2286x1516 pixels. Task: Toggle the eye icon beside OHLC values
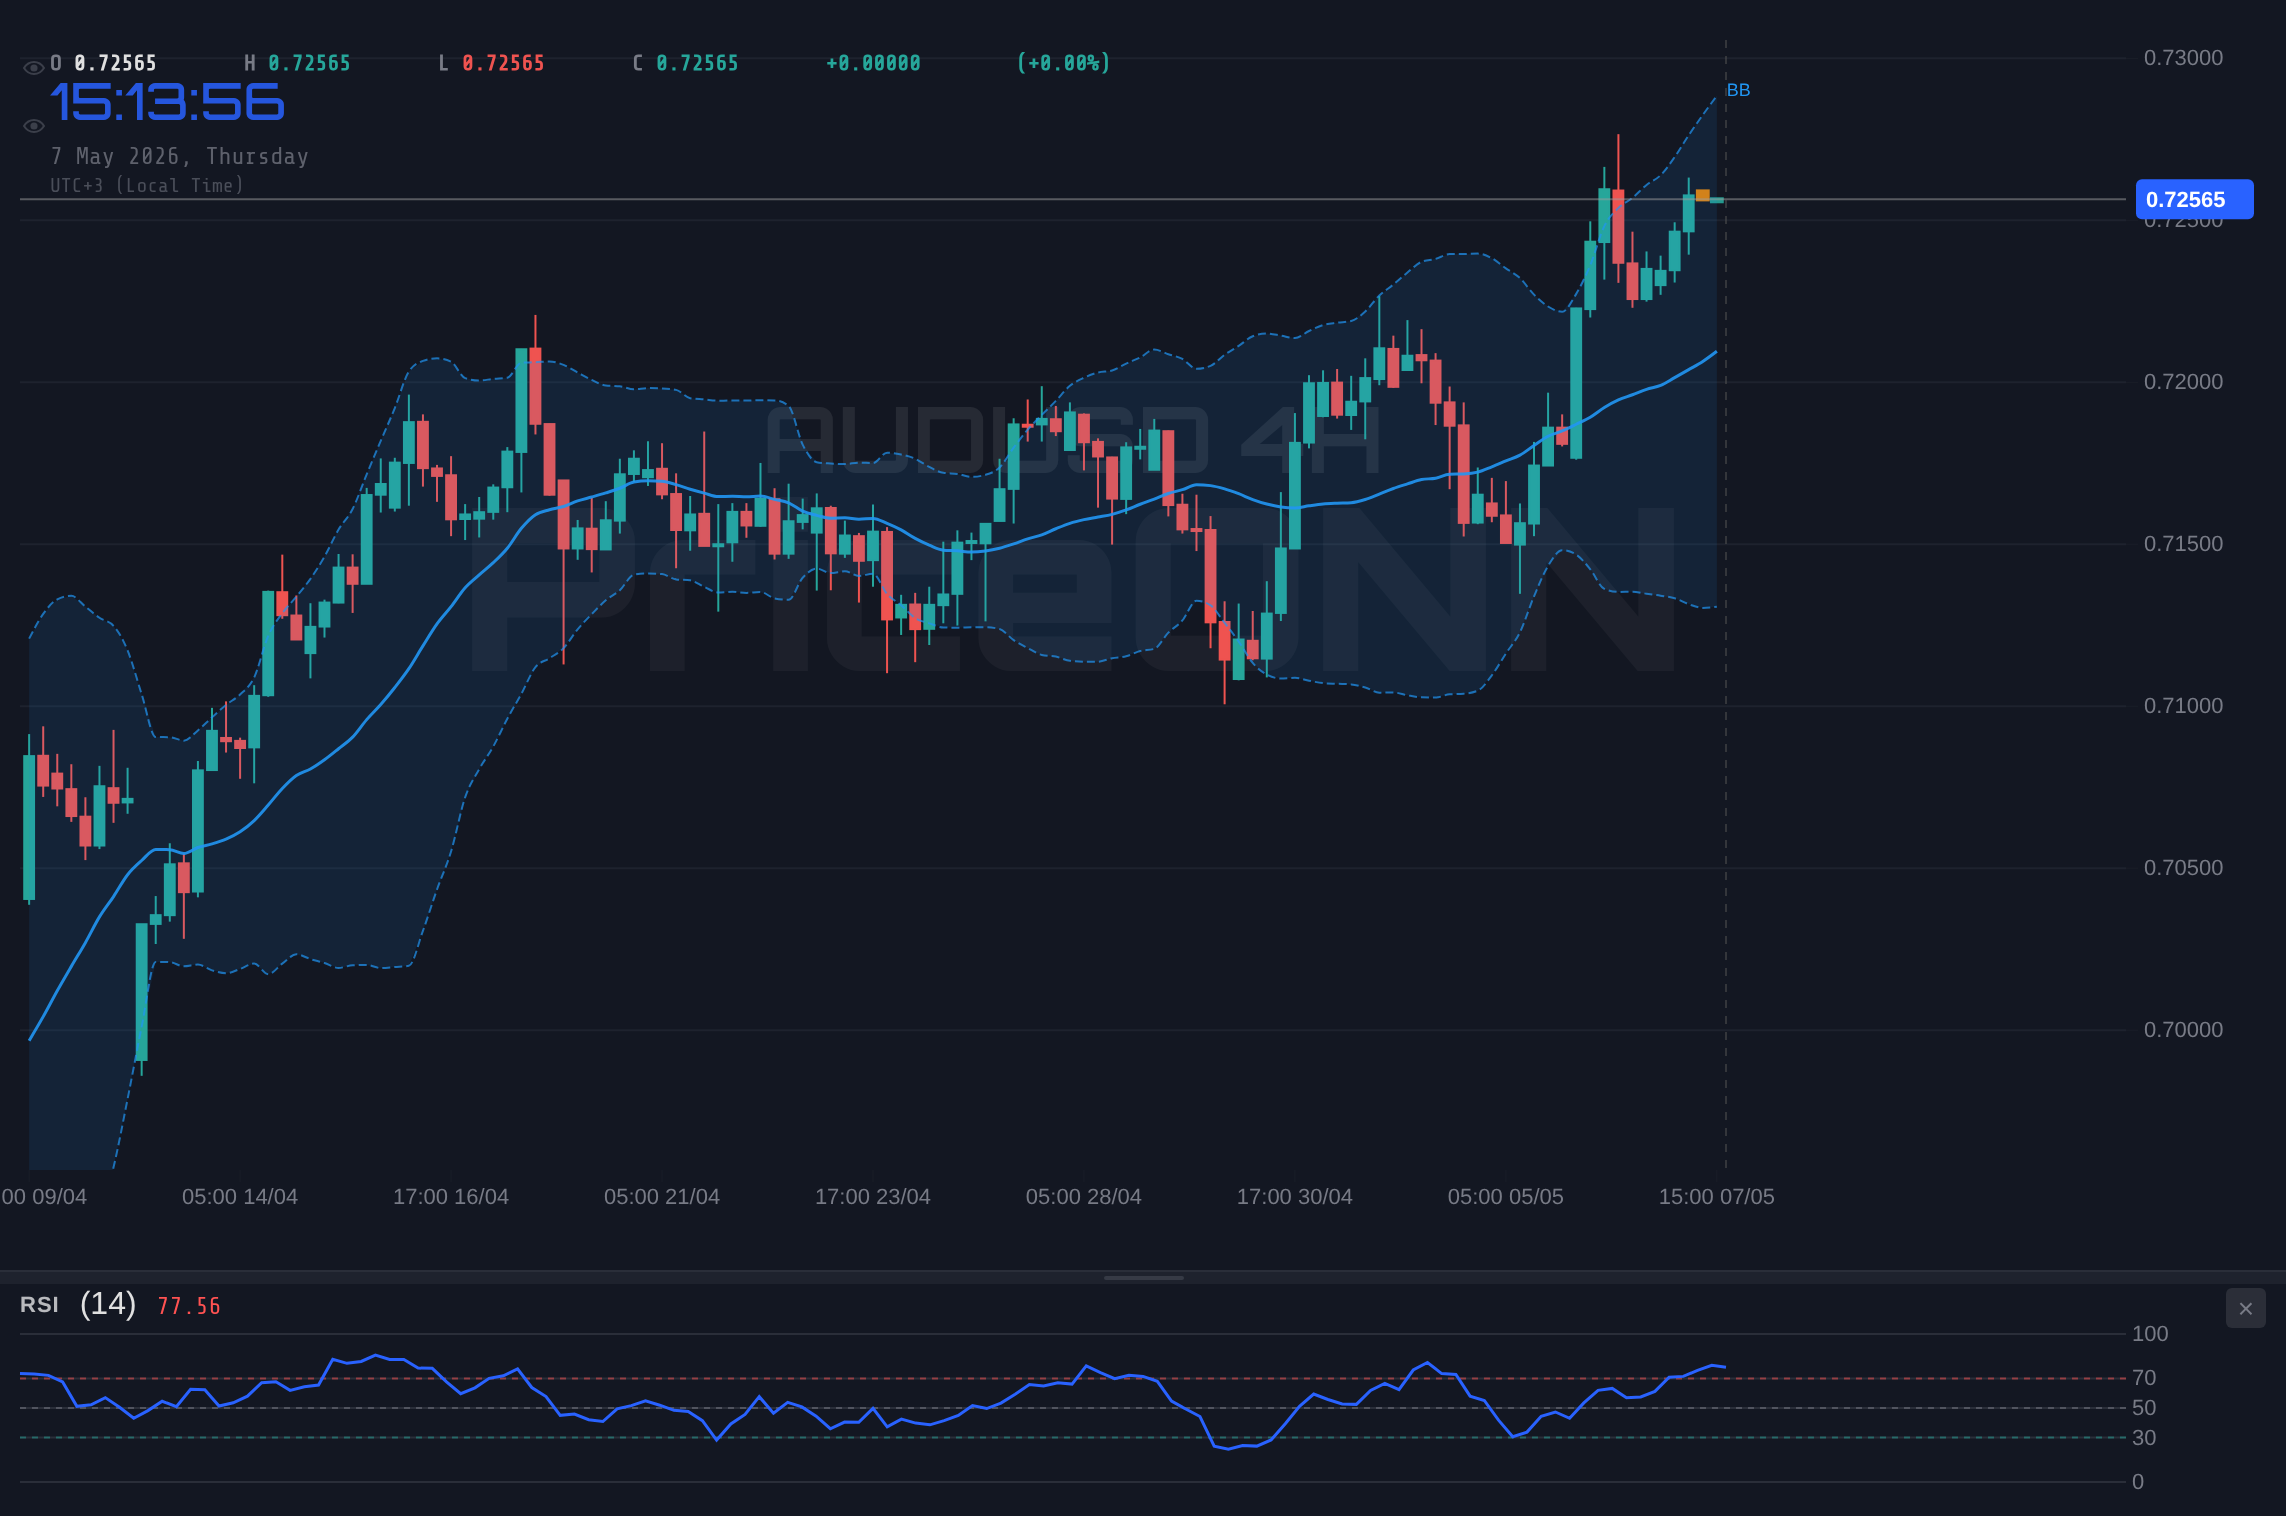[x=33, y=68]
